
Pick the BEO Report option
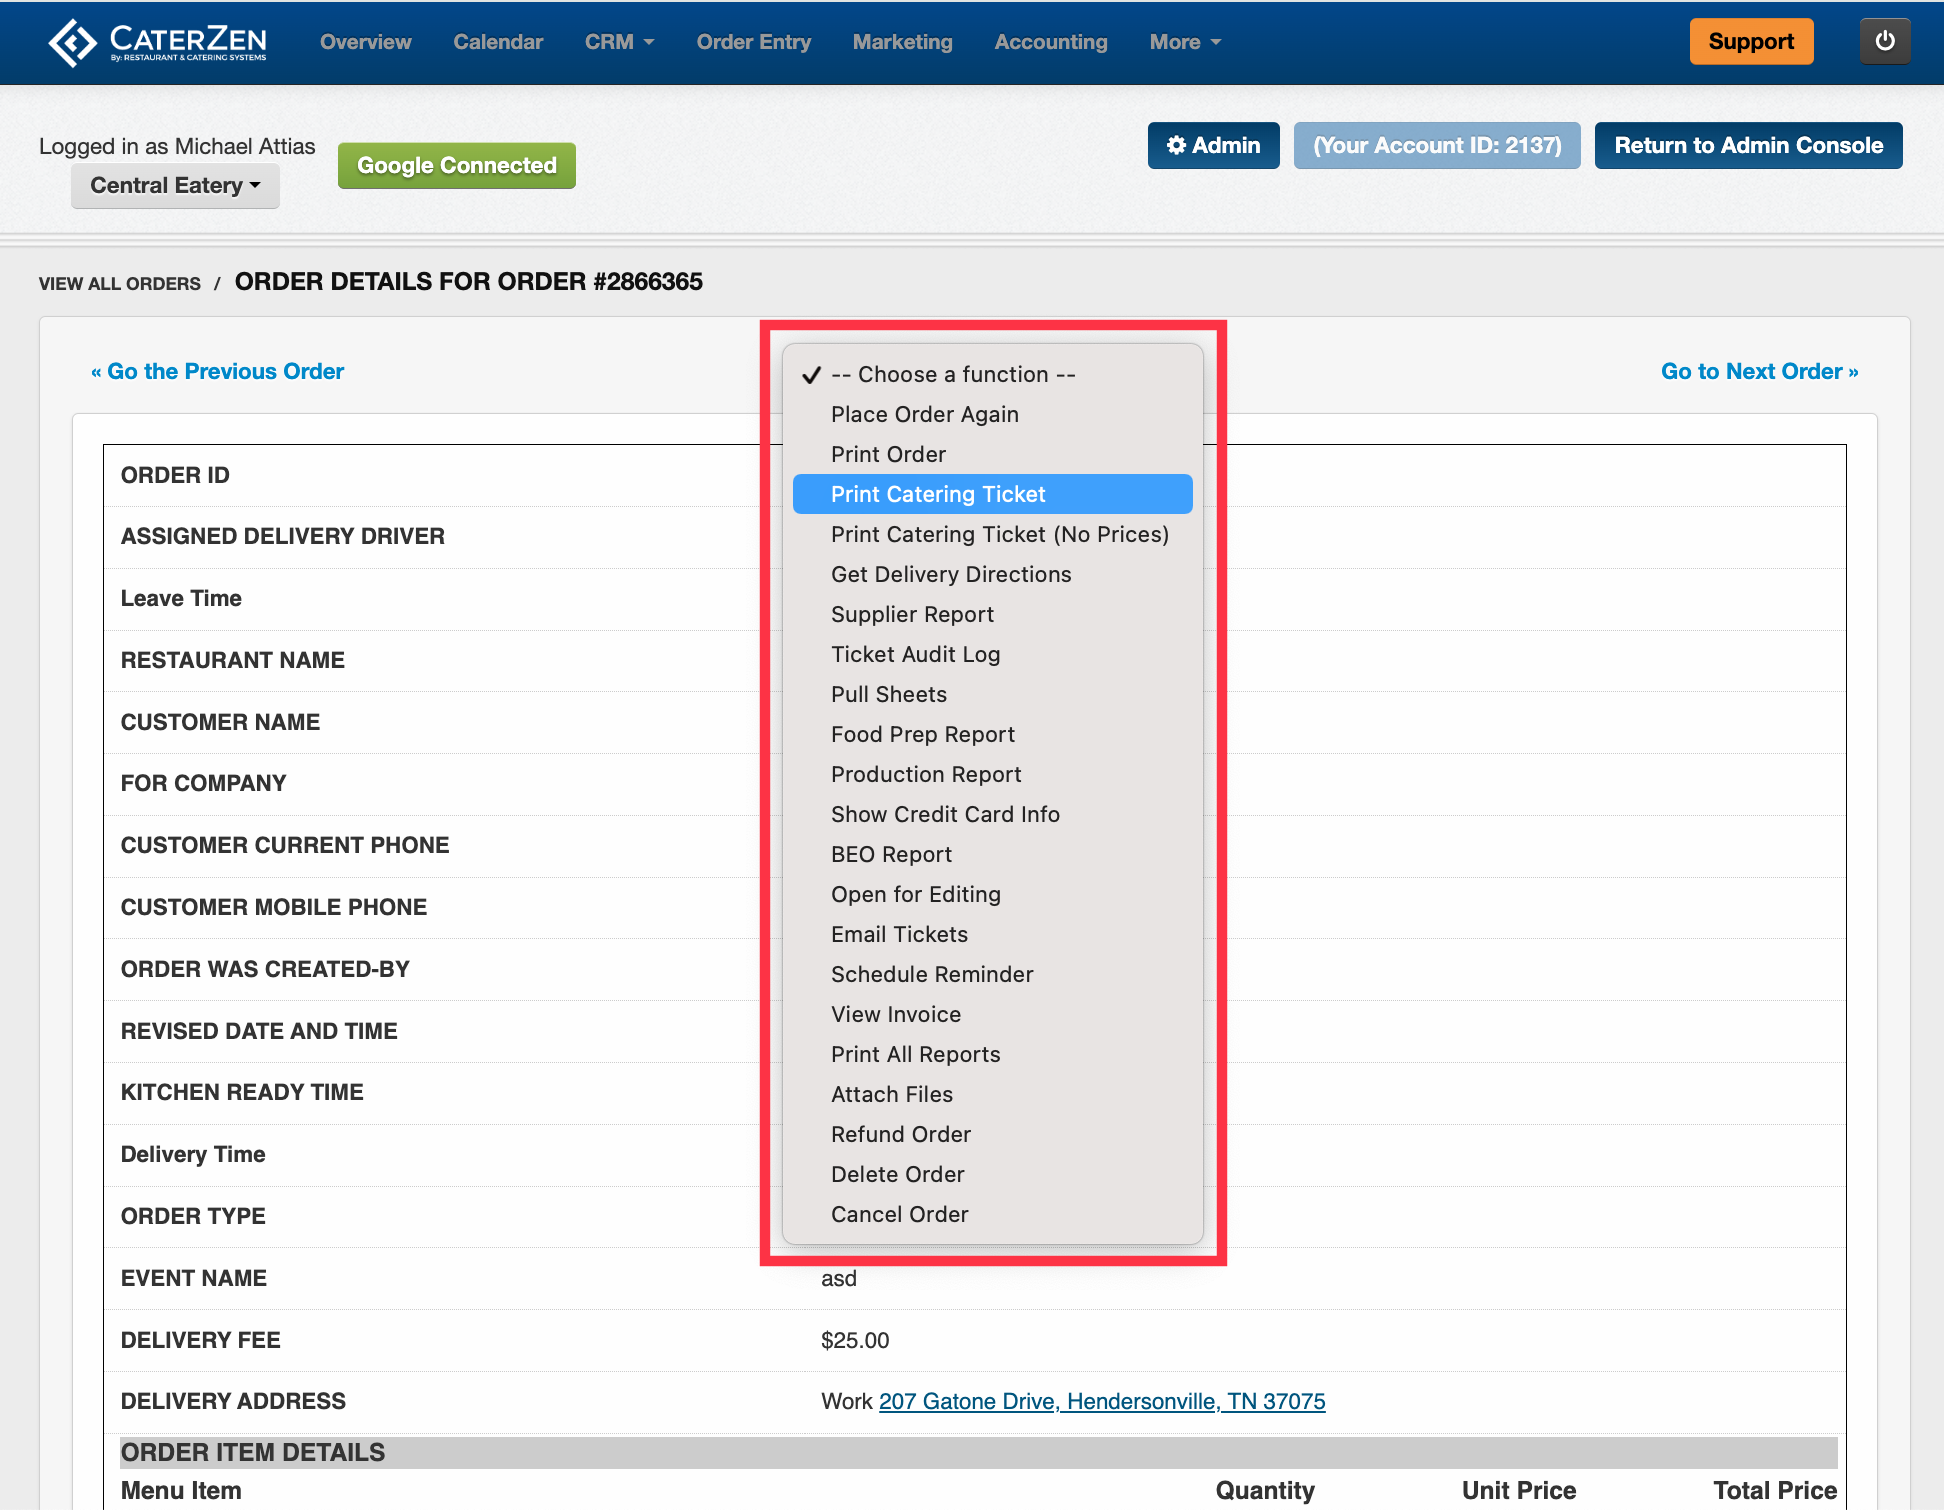click(891, 854)
